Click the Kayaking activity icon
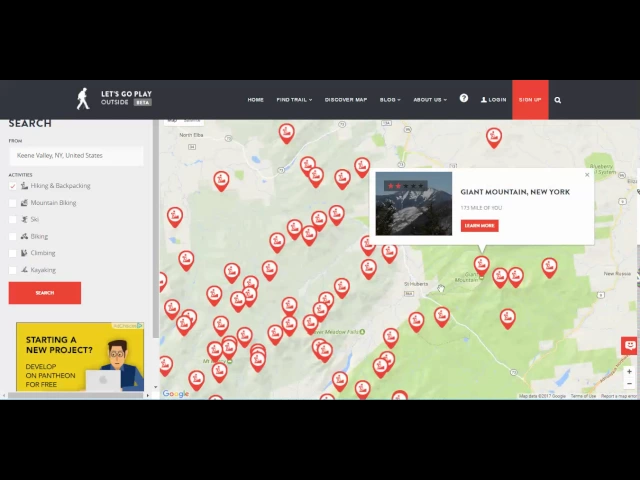The image size is (640, 480). click(x=24, y=269)
